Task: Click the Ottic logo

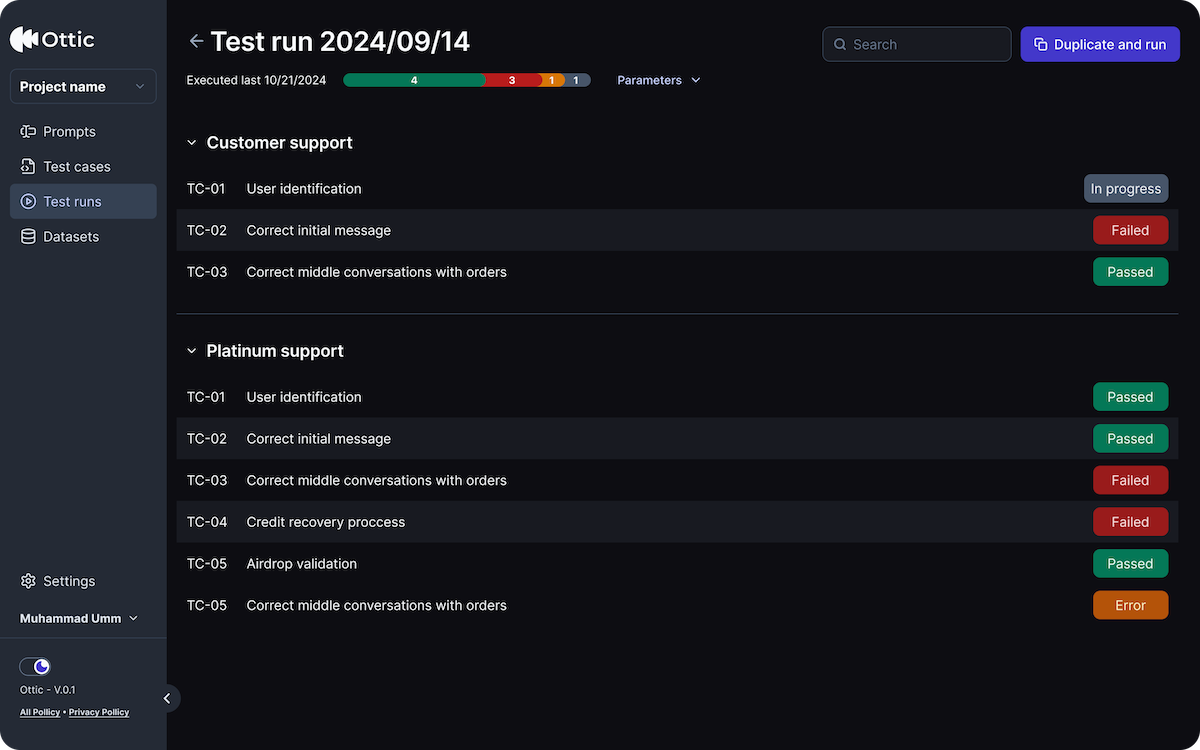Action: tap(52, 39)
